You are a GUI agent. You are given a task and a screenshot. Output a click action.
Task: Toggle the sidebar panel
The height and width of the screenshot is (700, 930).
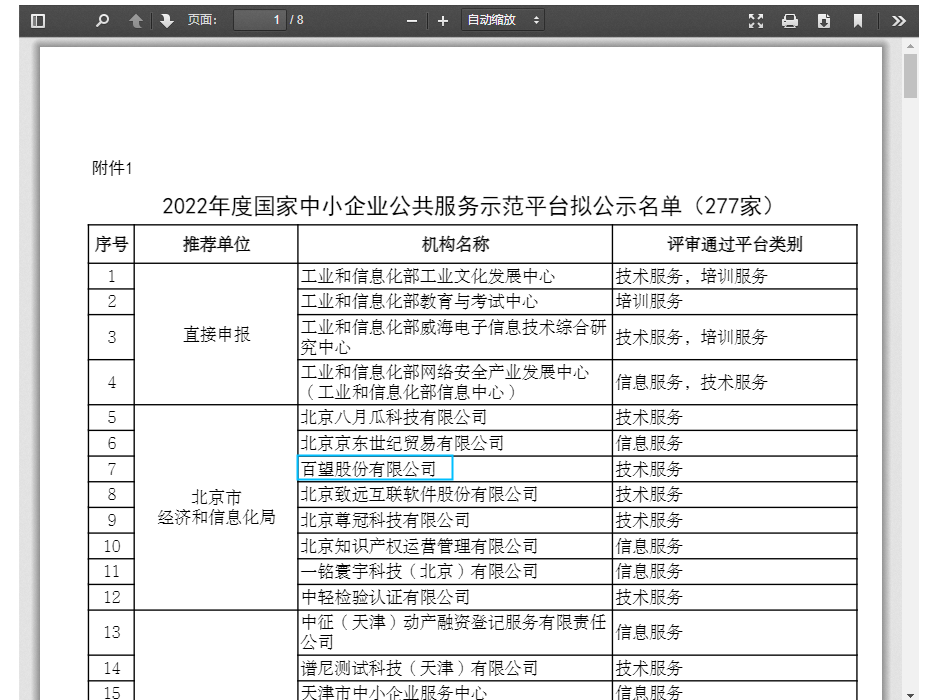point(38,21)
